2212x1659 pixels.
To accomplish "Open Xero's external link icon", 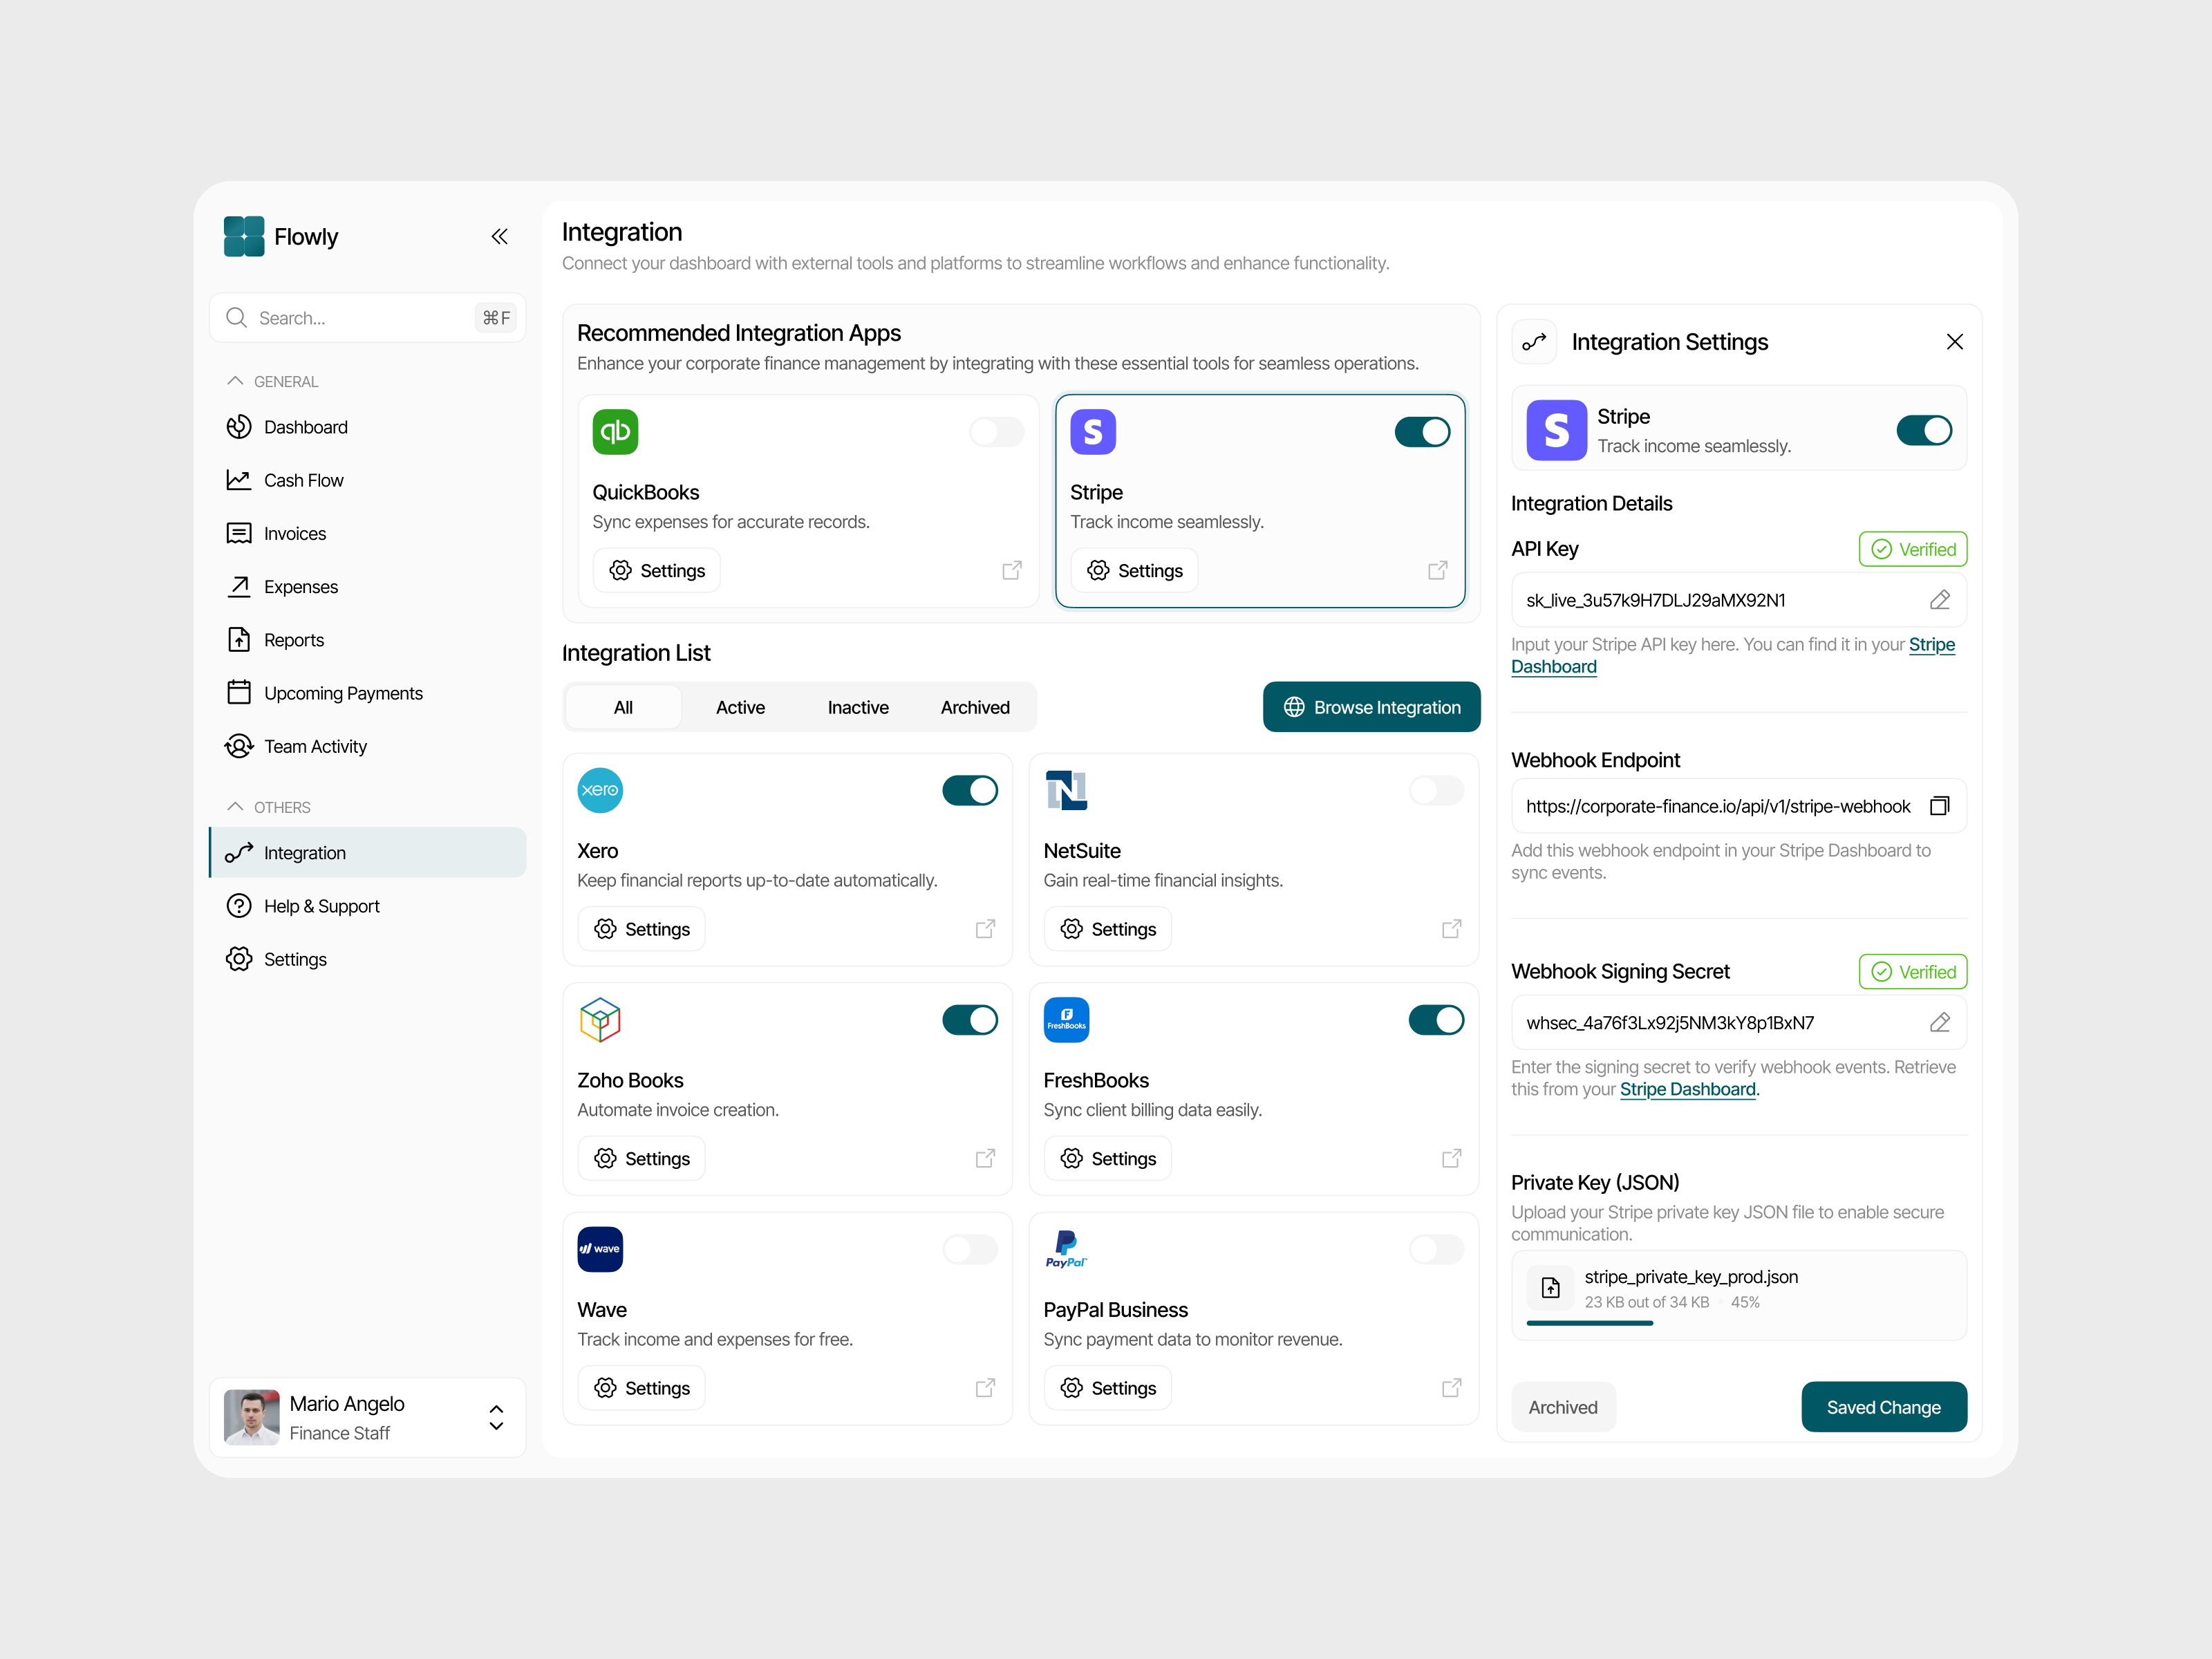I will [x=985, y=928].
